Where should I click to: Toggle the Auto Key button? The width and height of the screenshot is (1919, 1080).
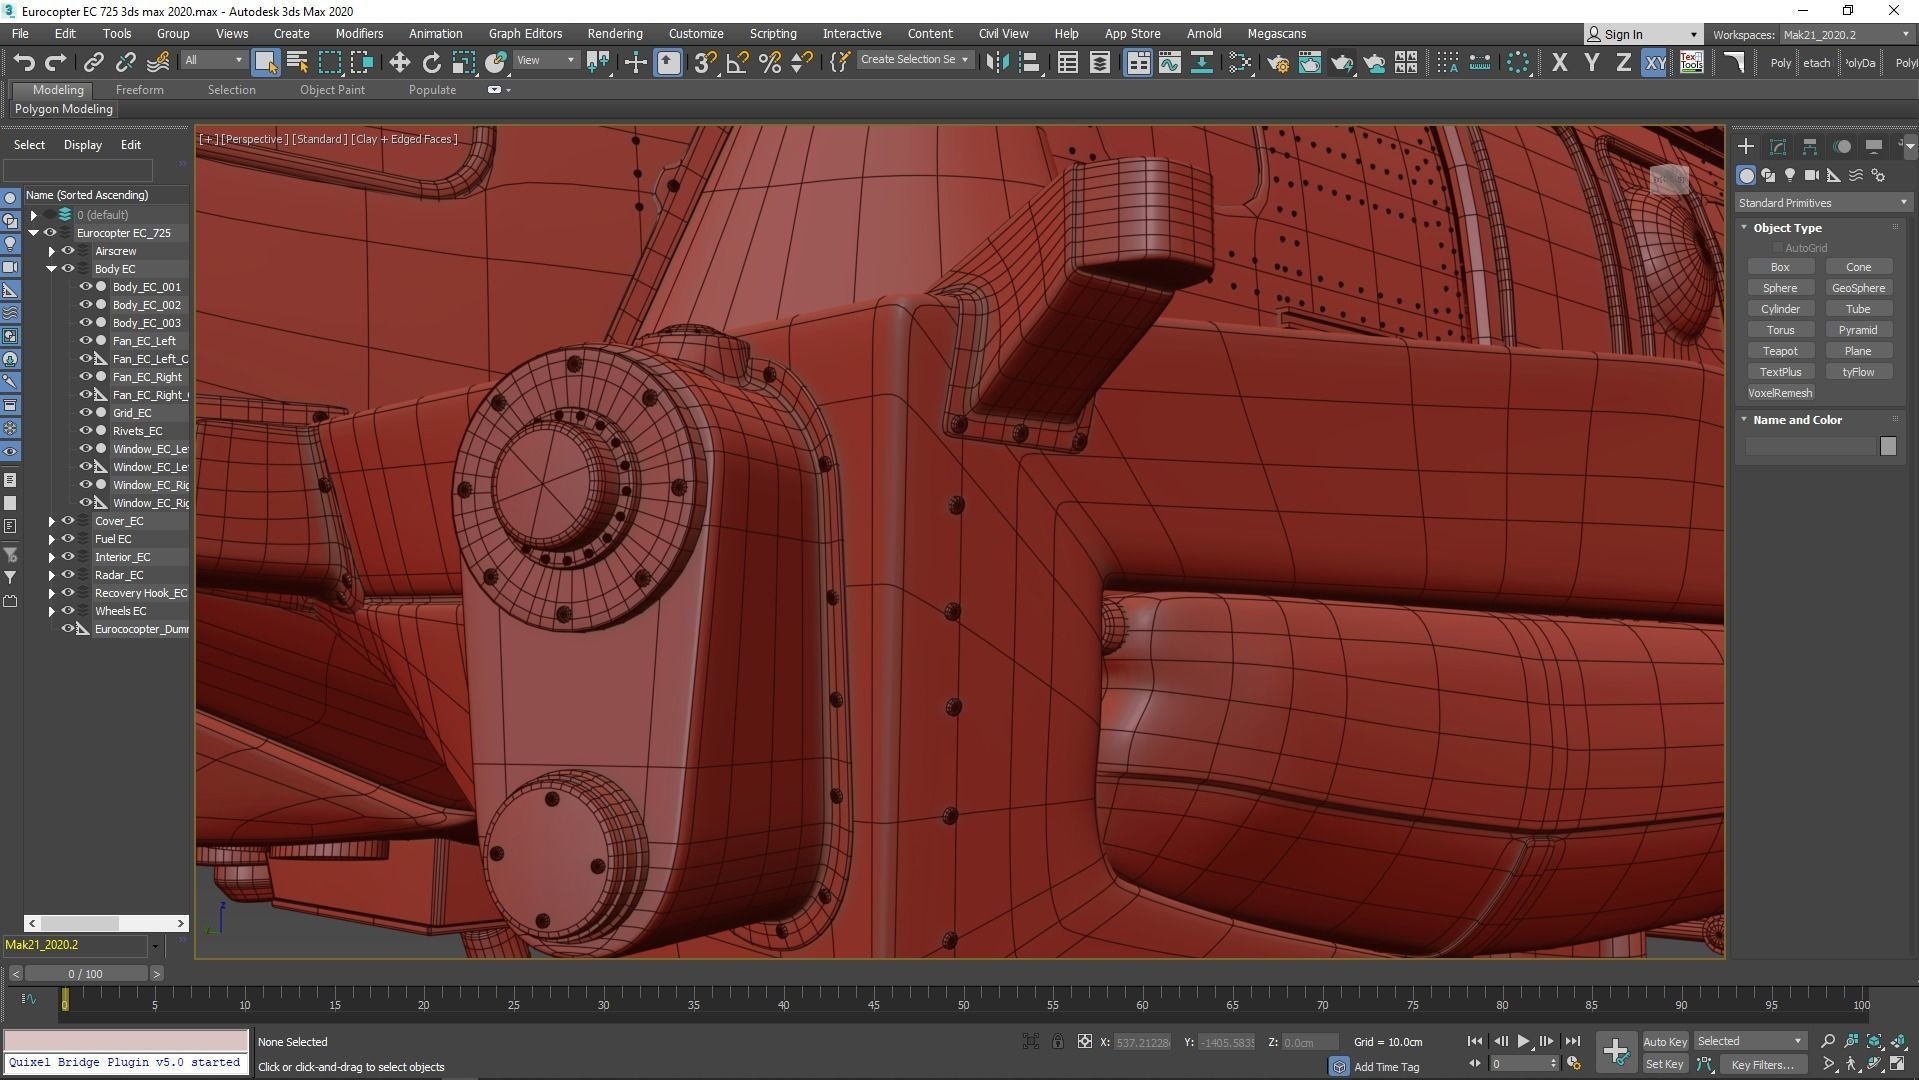point(1665,1042)
